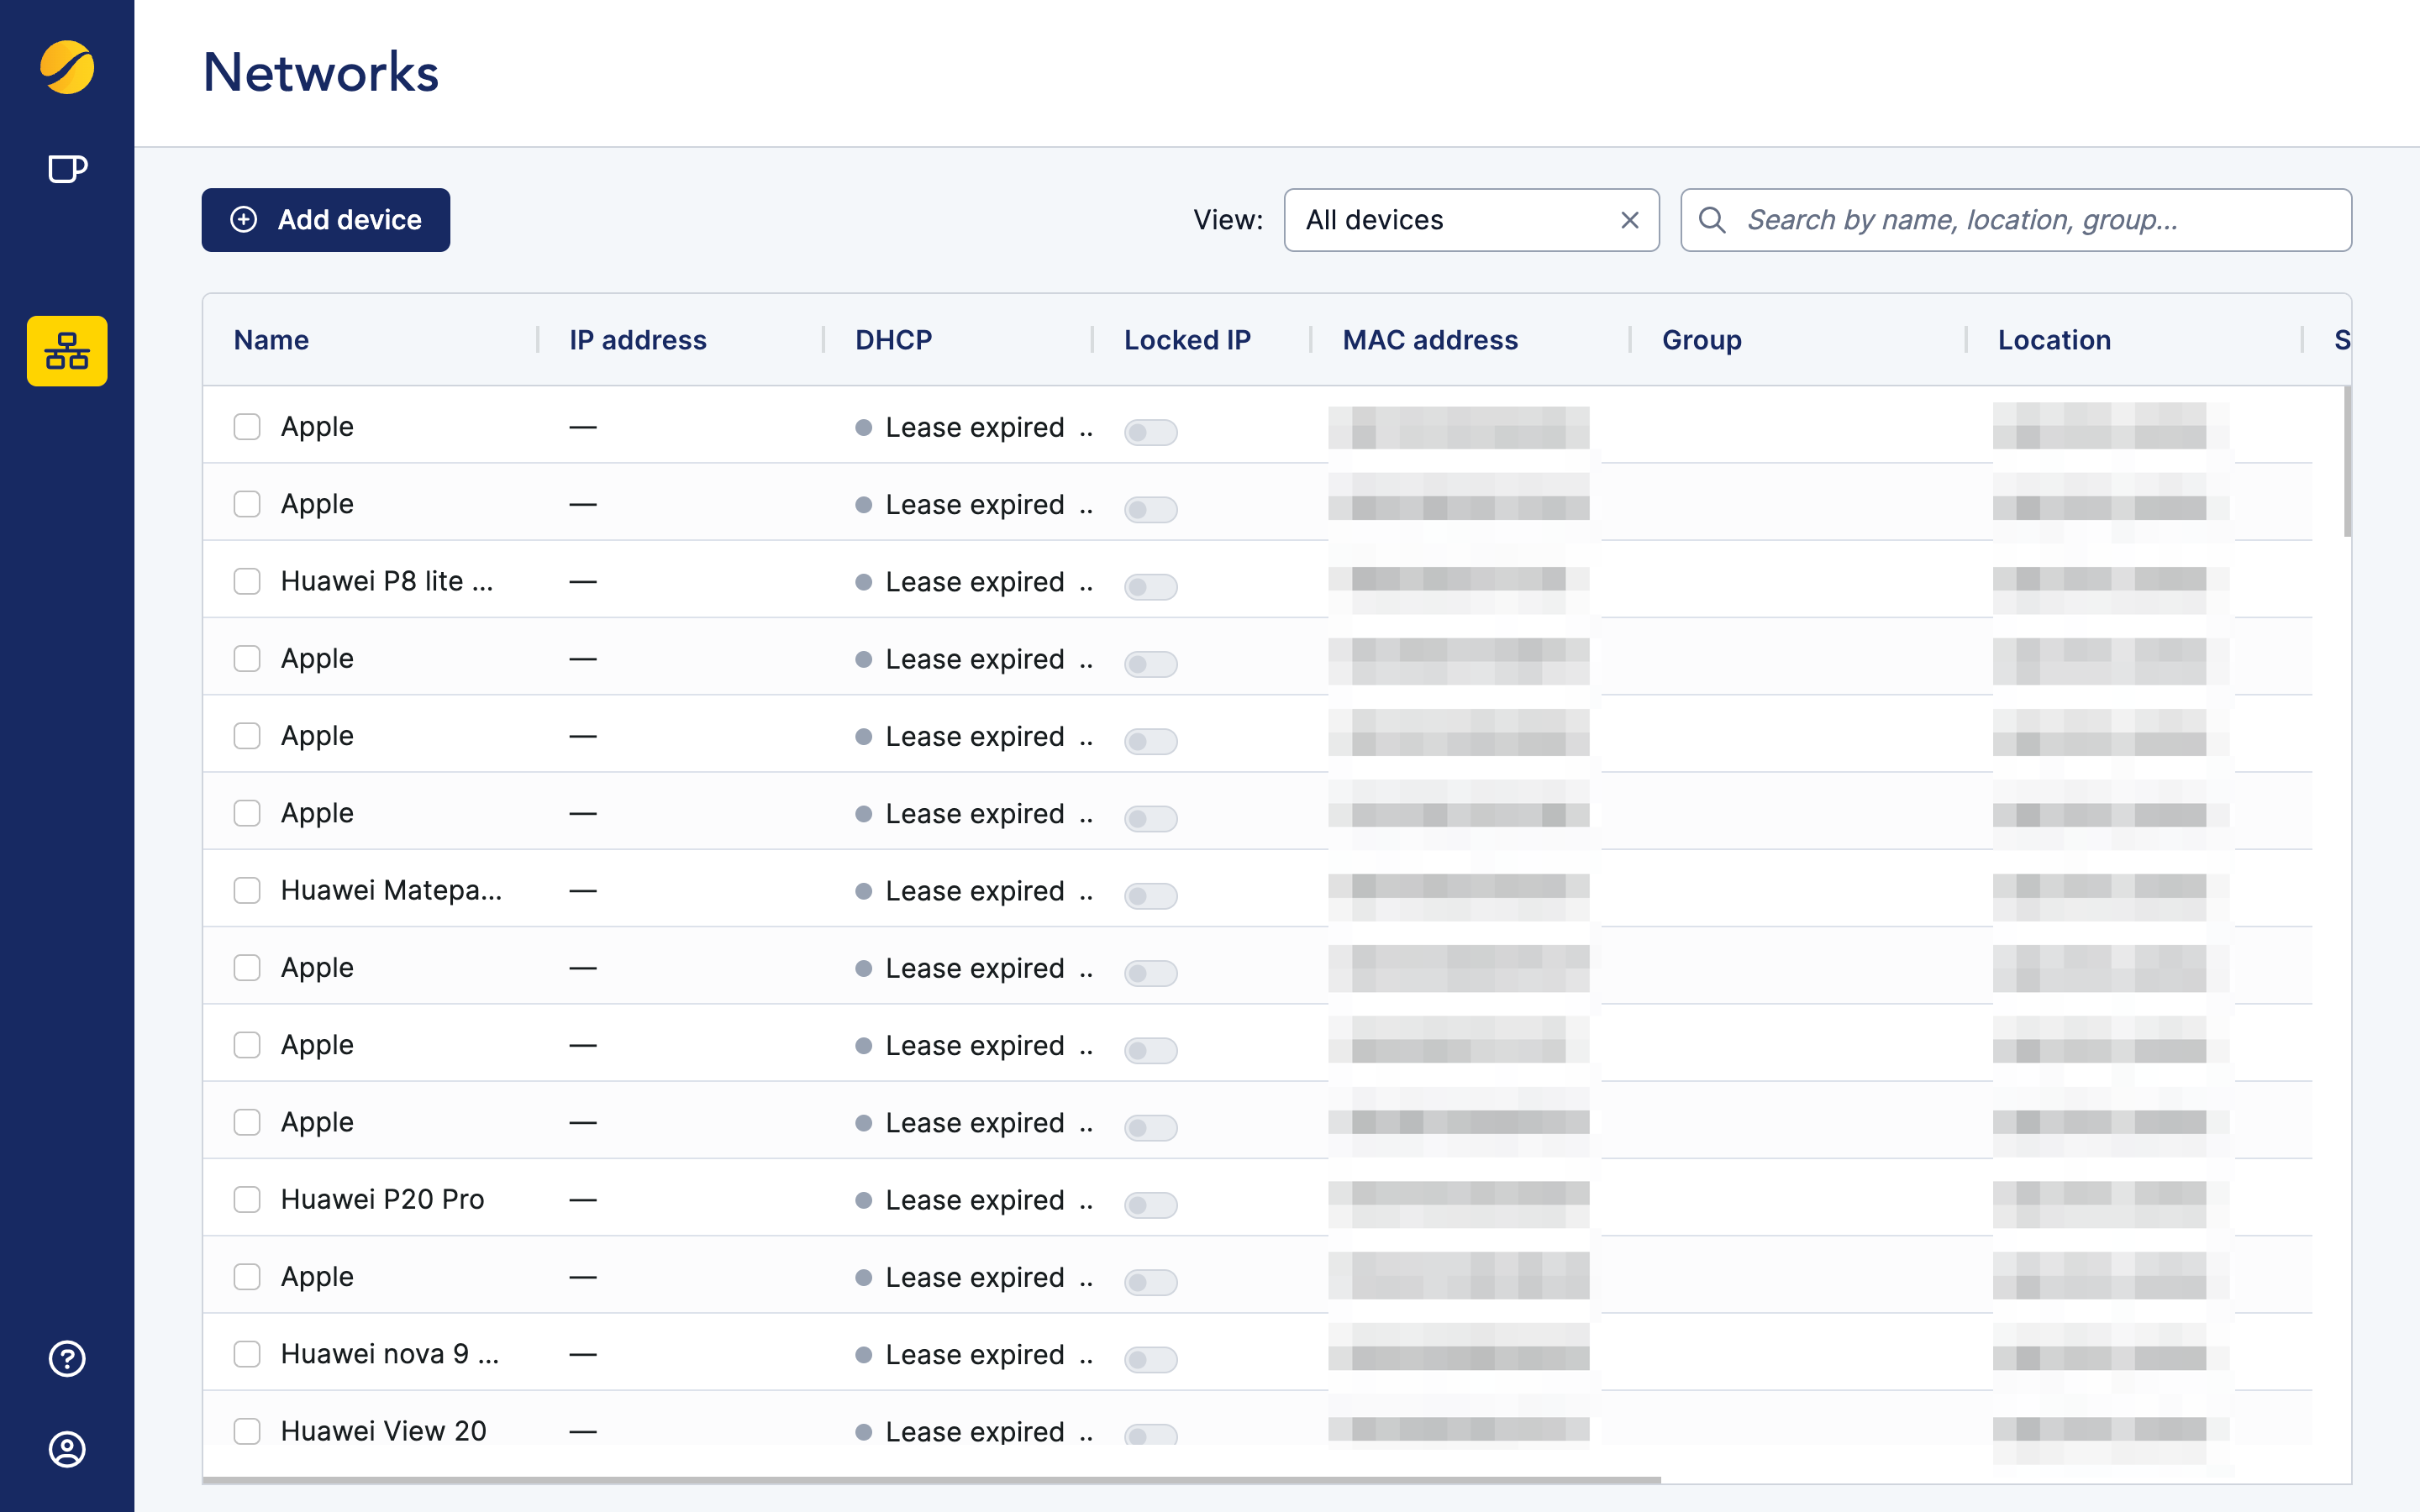2420x1512 pixels.
Task: Click the yellow logo icon in sidebar
Action: click(67, 68)
